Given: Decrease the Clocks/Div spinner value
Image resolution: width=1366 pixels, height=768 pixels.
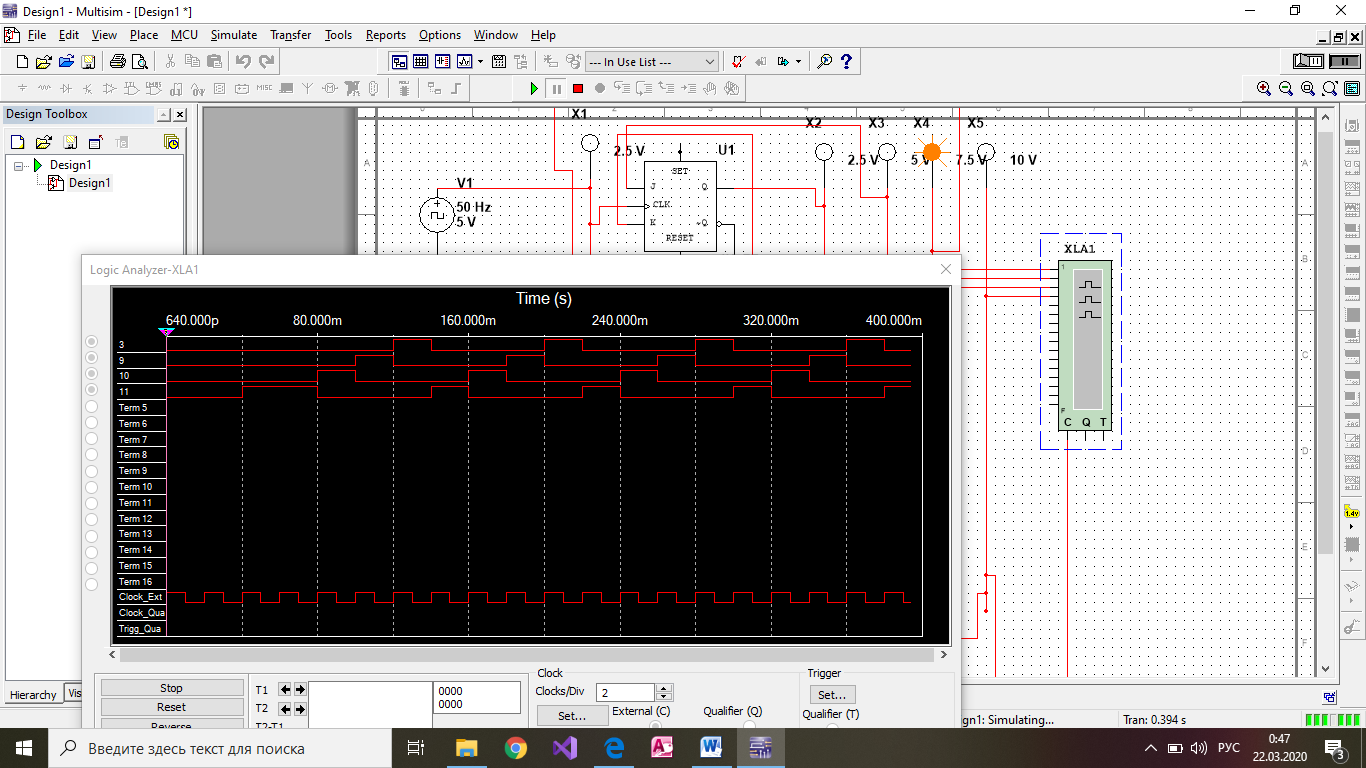Looking at the screenshot, I should tap(665, 697).
